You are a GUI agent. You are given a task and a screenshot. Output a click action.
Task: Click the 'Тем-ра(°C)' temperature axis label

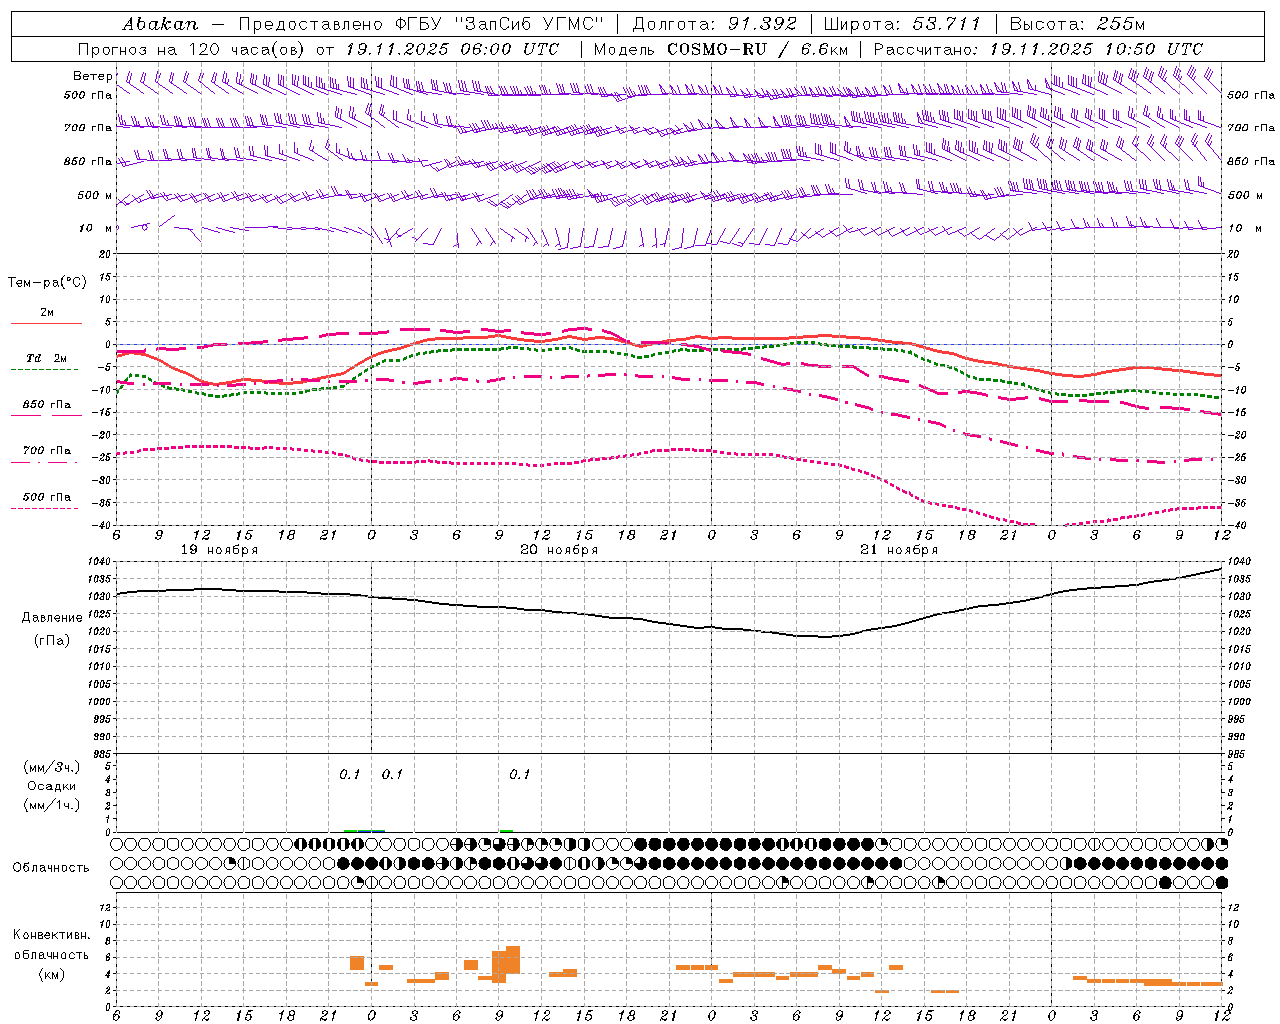point(47,283)
